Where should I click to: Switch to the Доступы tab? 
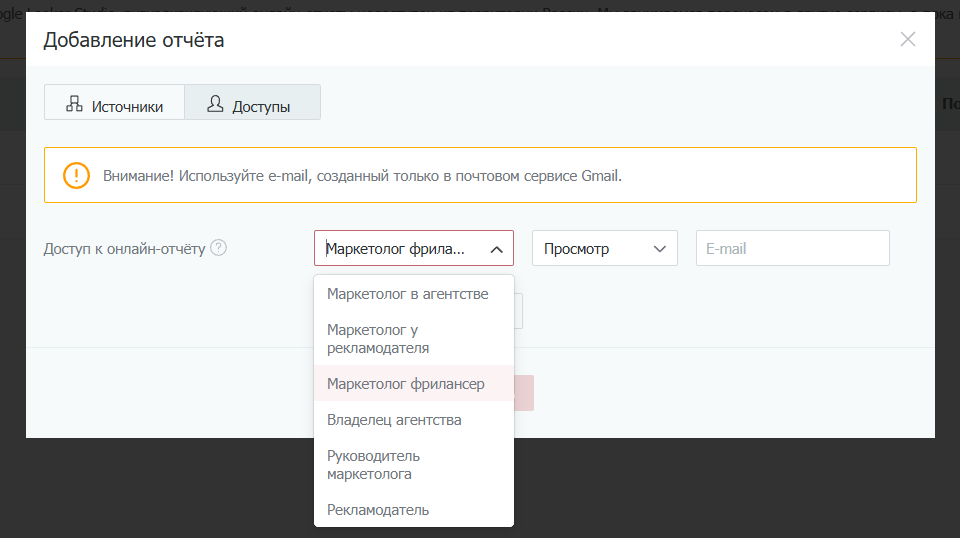[252, 102]
